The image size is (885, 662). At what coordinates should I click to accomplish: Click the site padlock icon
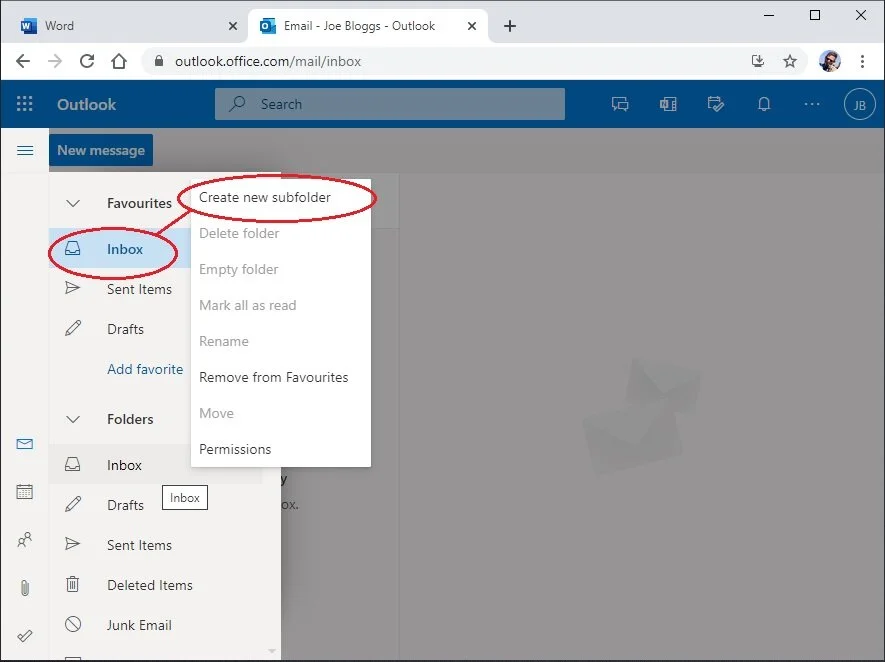click(x=159, y=60)
